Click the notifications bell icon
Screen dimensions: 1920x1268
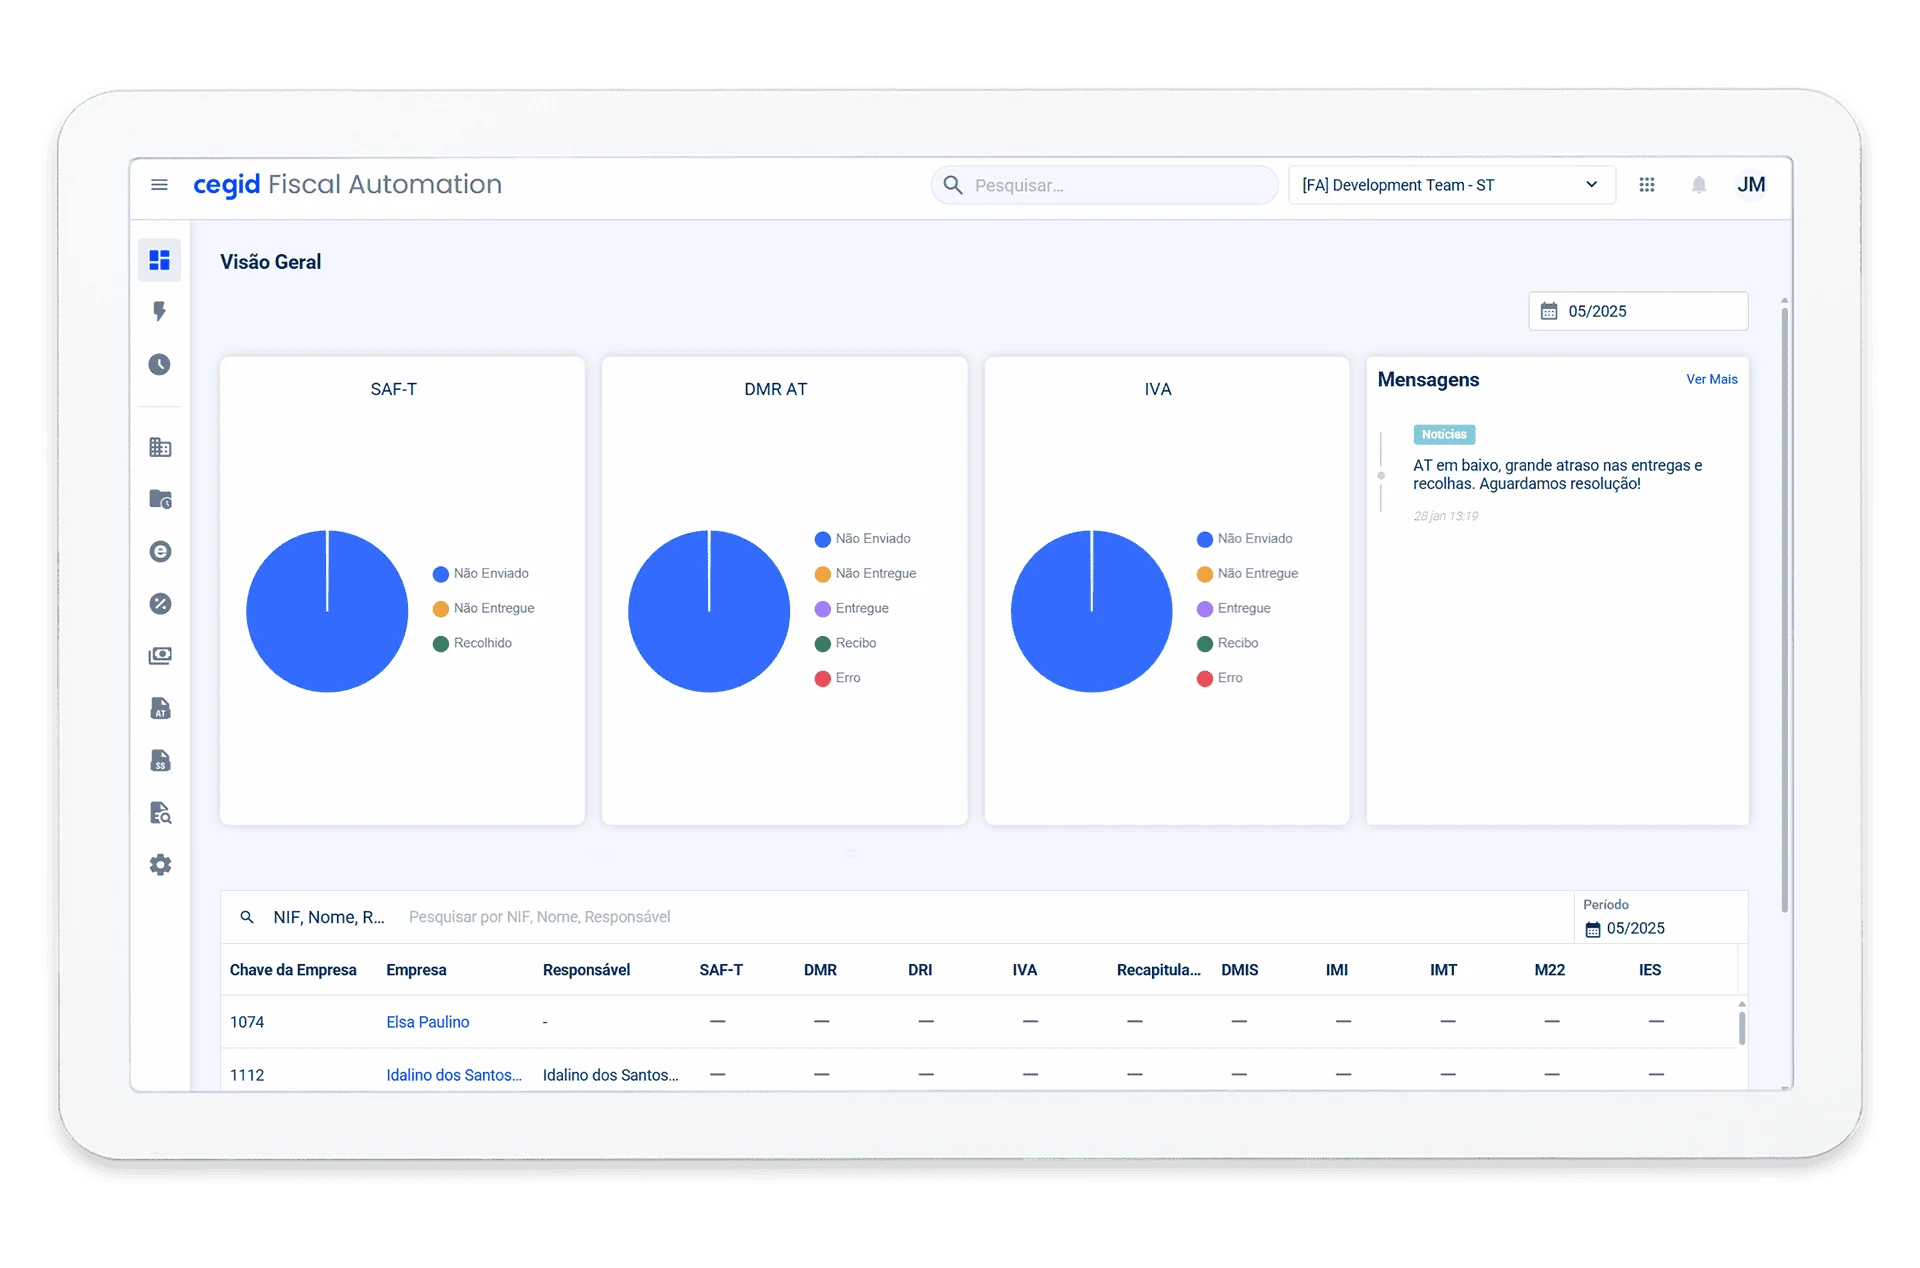1699,185
